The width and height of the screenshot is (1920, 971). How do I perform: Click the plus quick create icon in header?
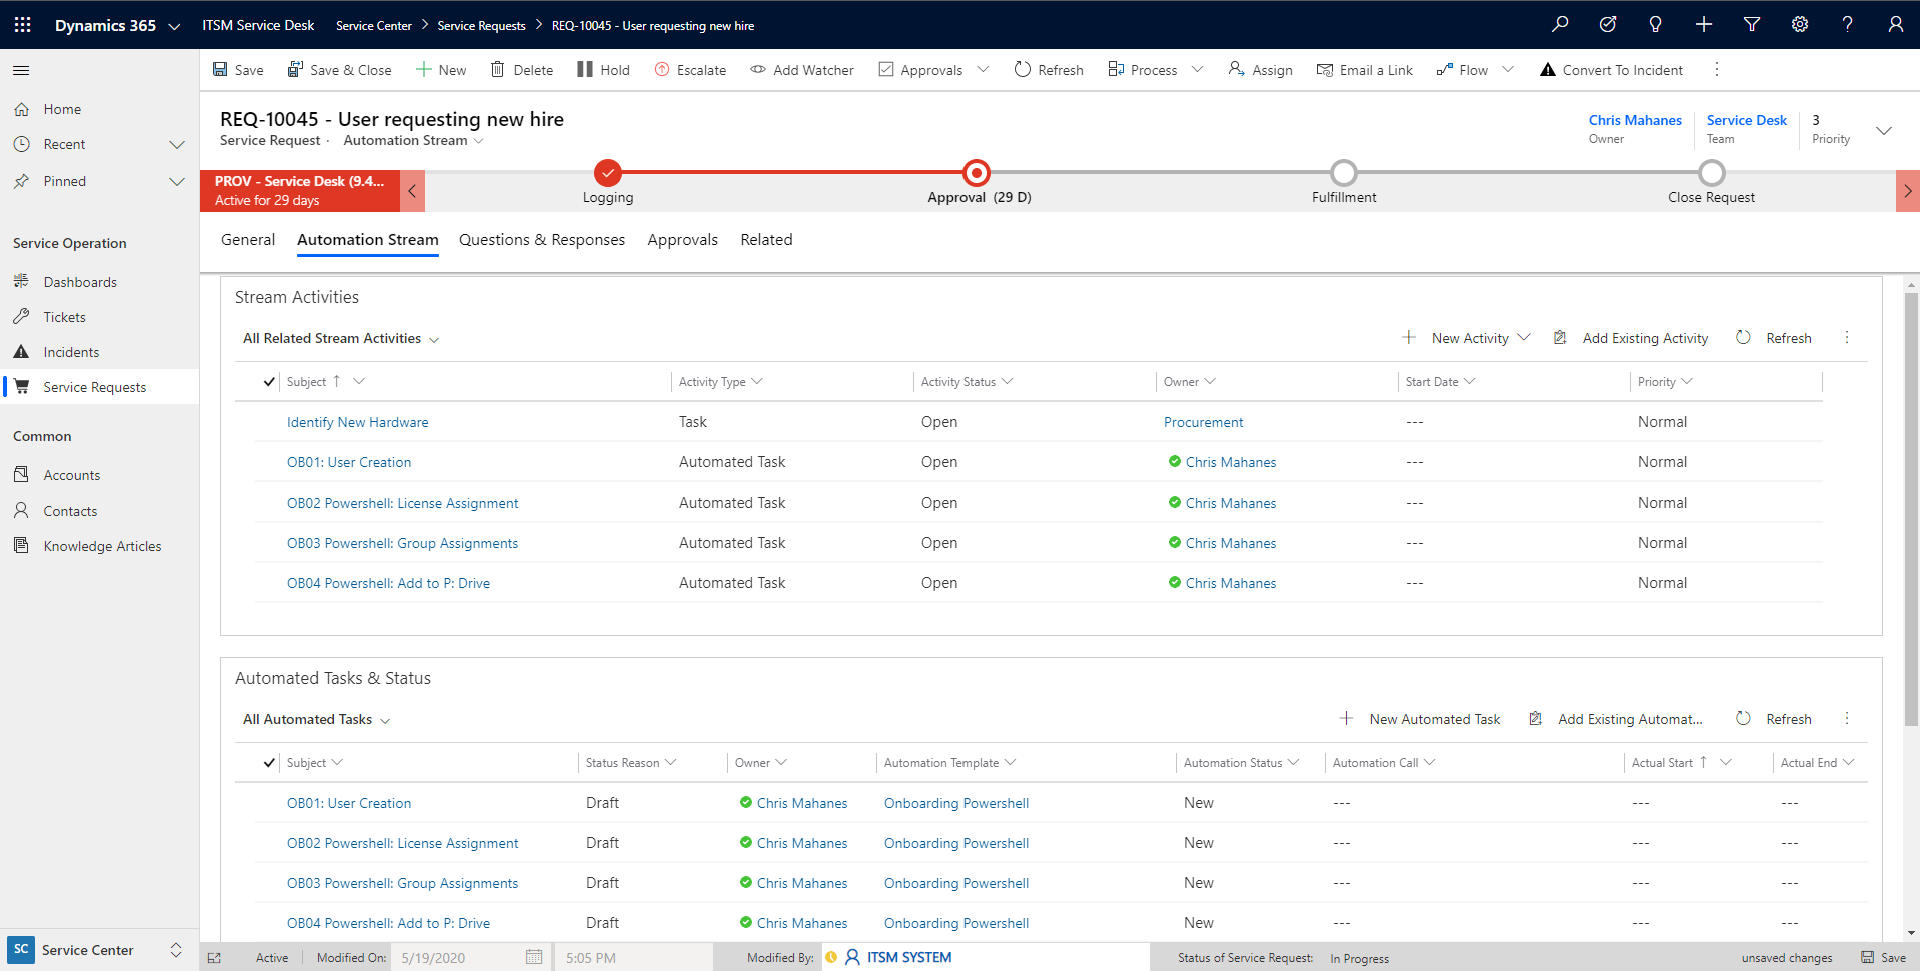coord(1704,25)
